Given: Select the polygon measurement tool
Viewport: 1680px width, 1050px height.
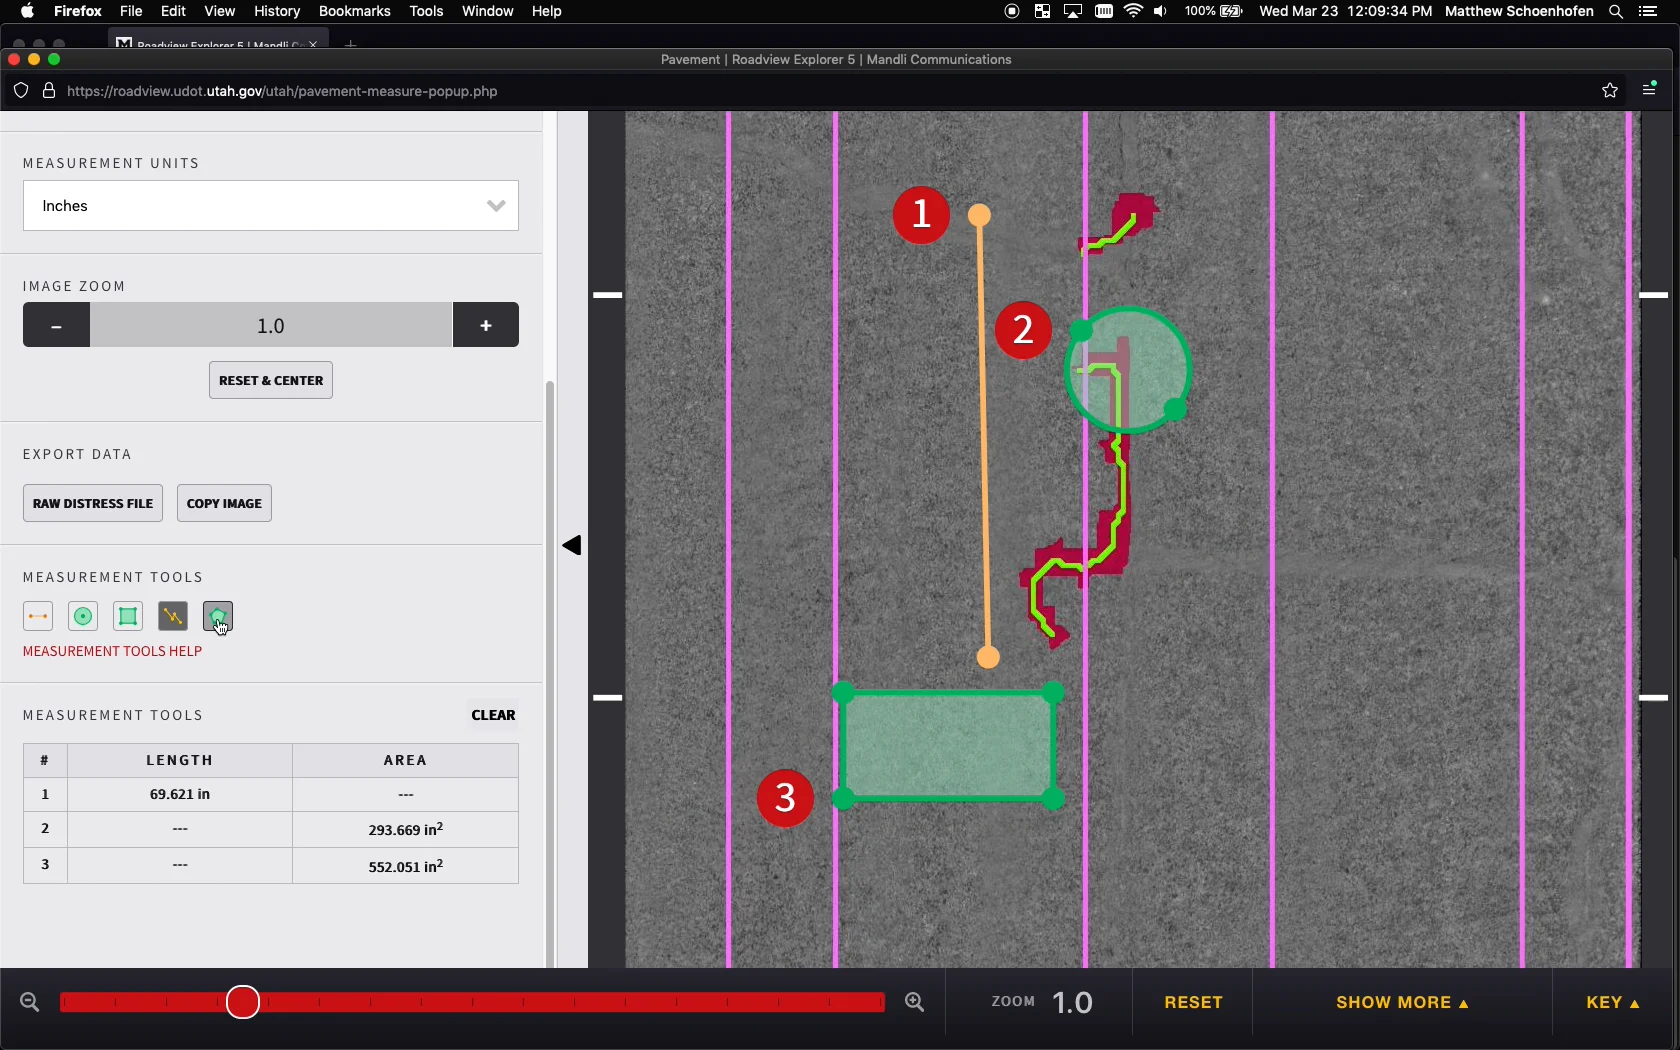Looking at the screenshot, I should click(x=218, y=617).
